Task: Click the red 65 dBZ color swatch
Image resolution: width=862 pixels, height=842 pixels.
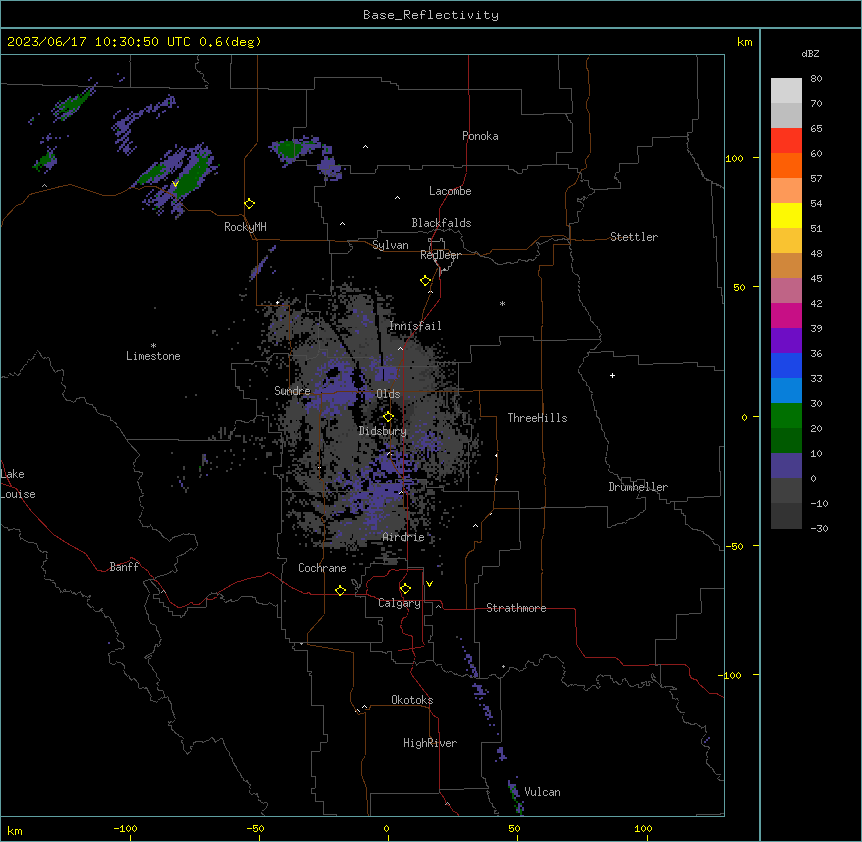Action: (786, 141)
